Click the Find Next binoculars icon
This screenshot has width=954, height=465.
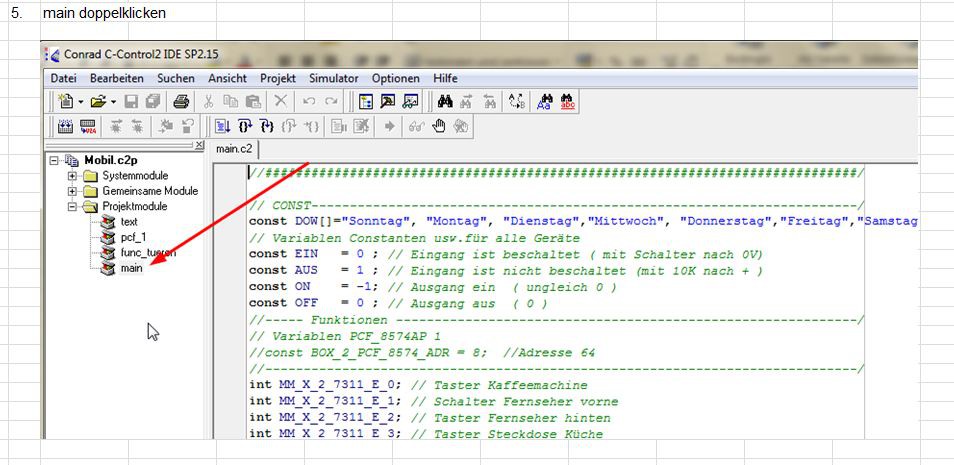(467, 102)
